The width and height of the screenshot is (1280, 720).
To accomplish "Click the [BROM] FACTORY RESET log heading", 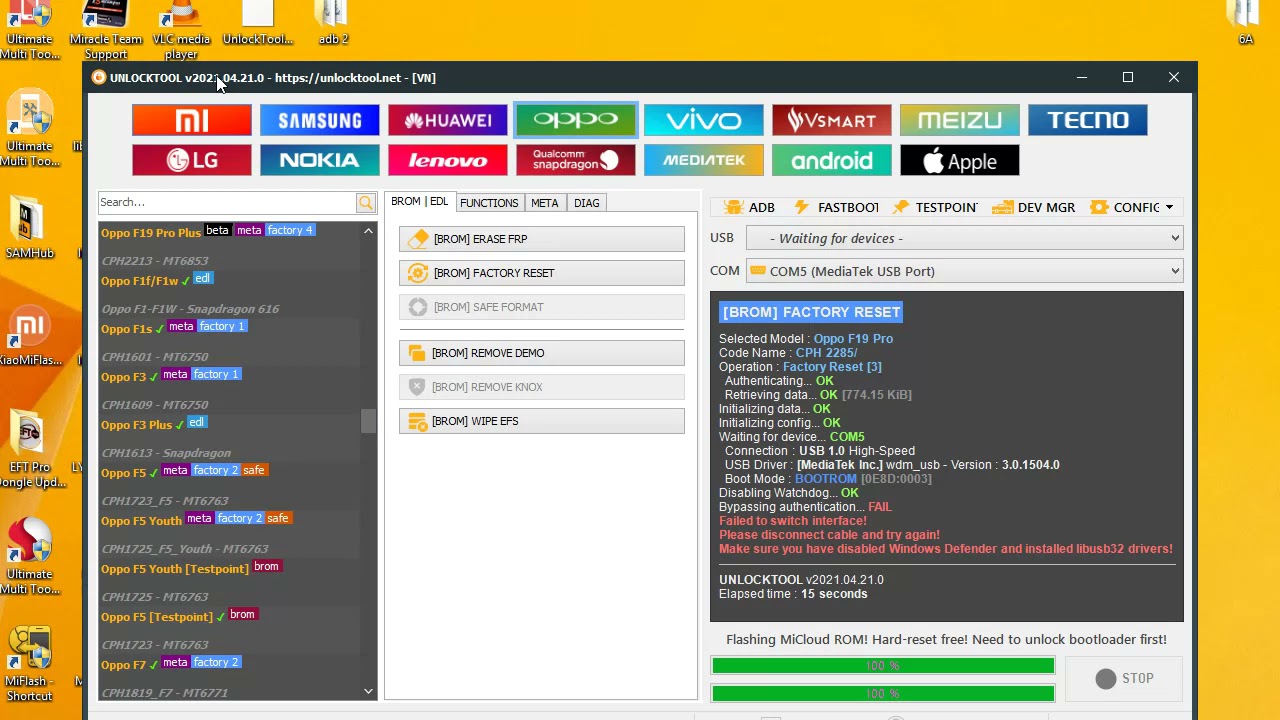I will (x=811, y=312).
